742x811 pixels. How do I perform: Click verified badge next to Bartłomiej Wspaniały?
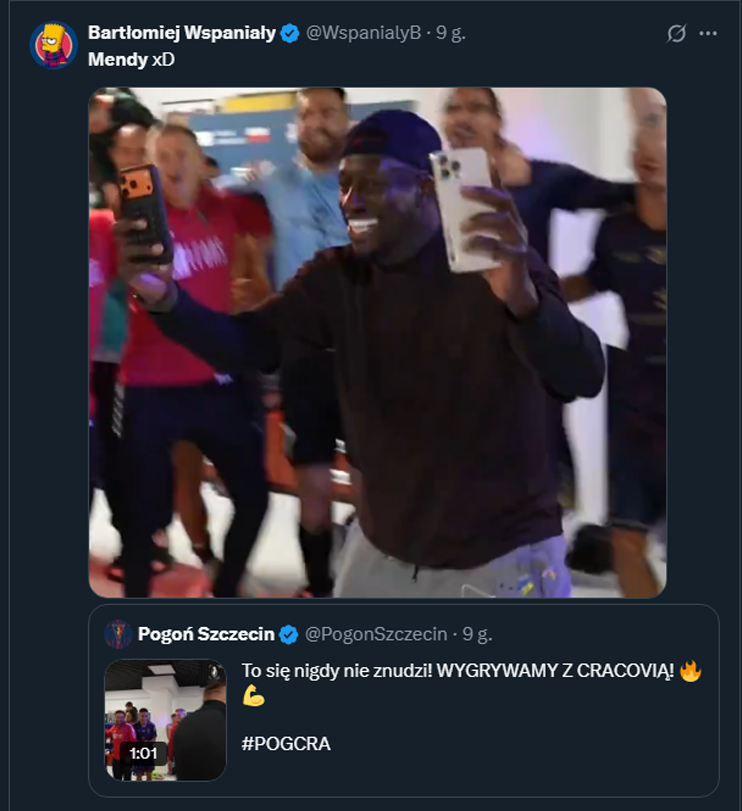click(x=290, y=34)
